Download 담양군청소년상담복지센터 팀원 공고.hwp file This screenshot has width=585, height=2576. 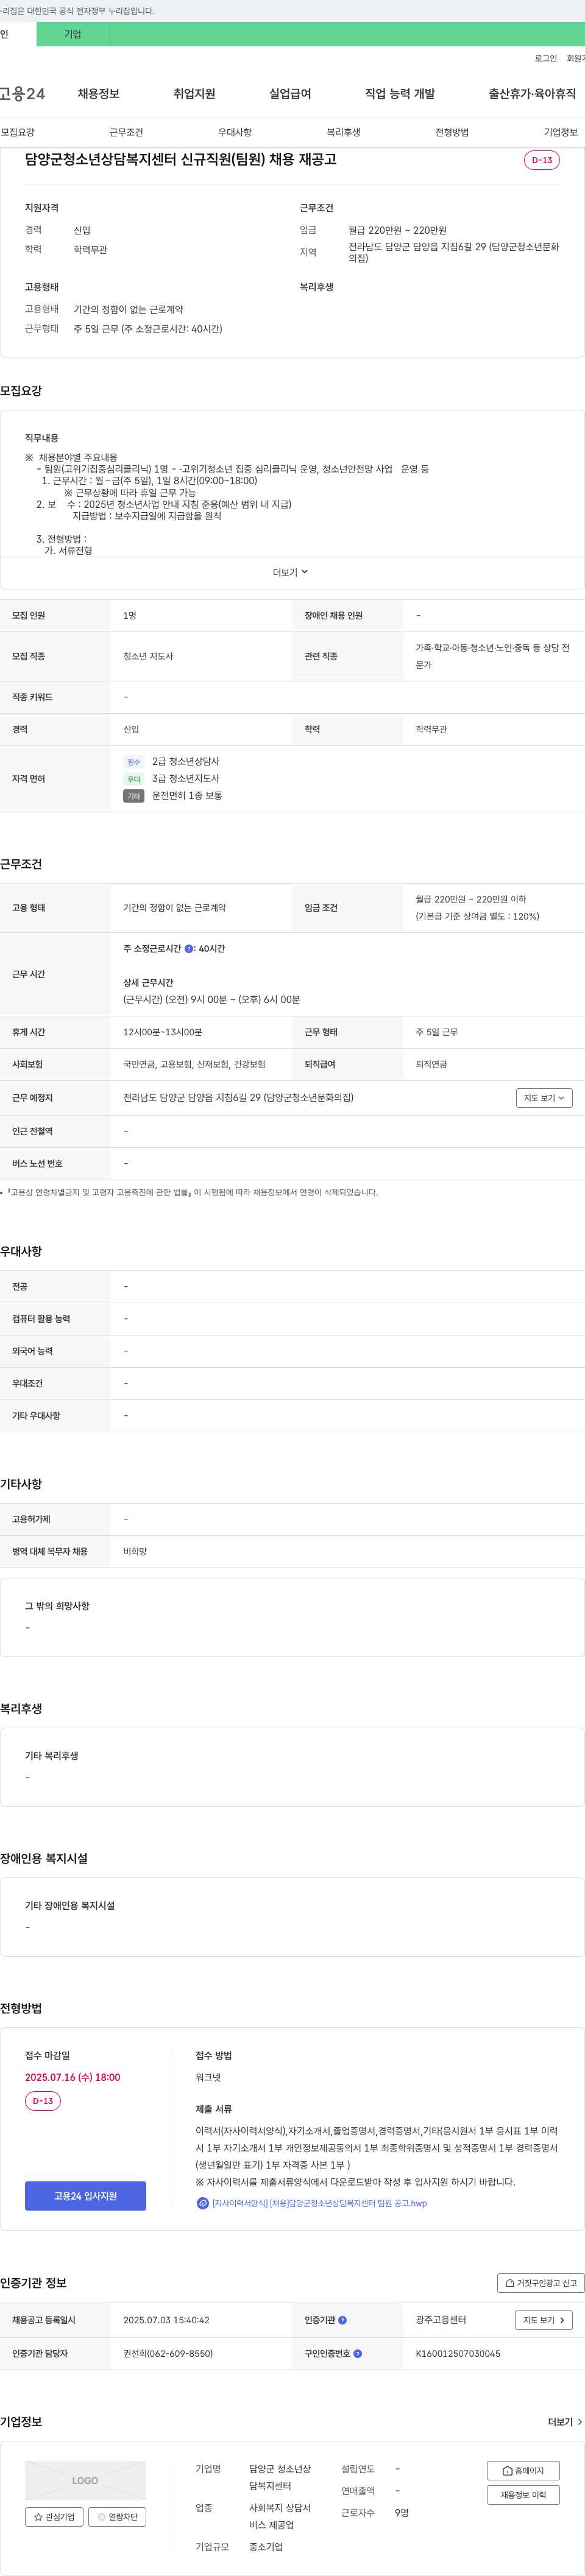pos(319,2204)
